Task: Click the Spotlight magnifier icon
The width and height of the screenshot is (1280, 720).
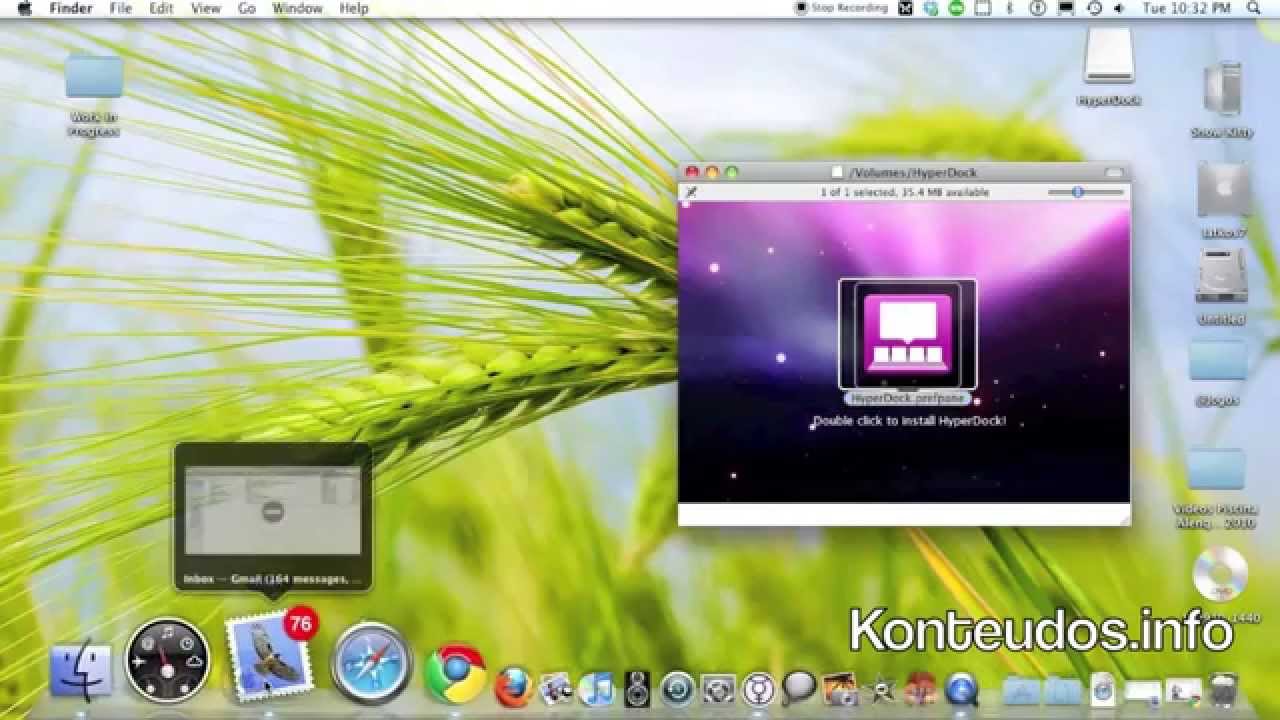Action: click(x=1254, y=8)
